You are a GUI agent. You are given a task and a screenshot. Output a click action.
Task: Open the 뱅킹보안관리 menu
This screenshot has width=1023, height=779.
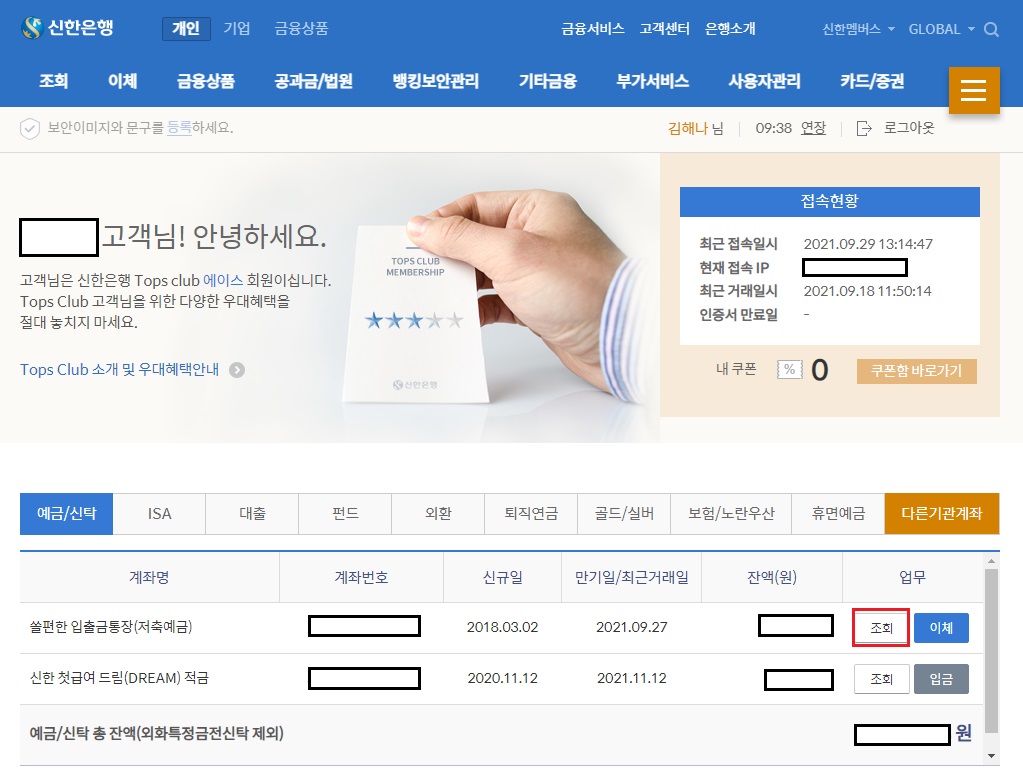click(x=435, y=81)
